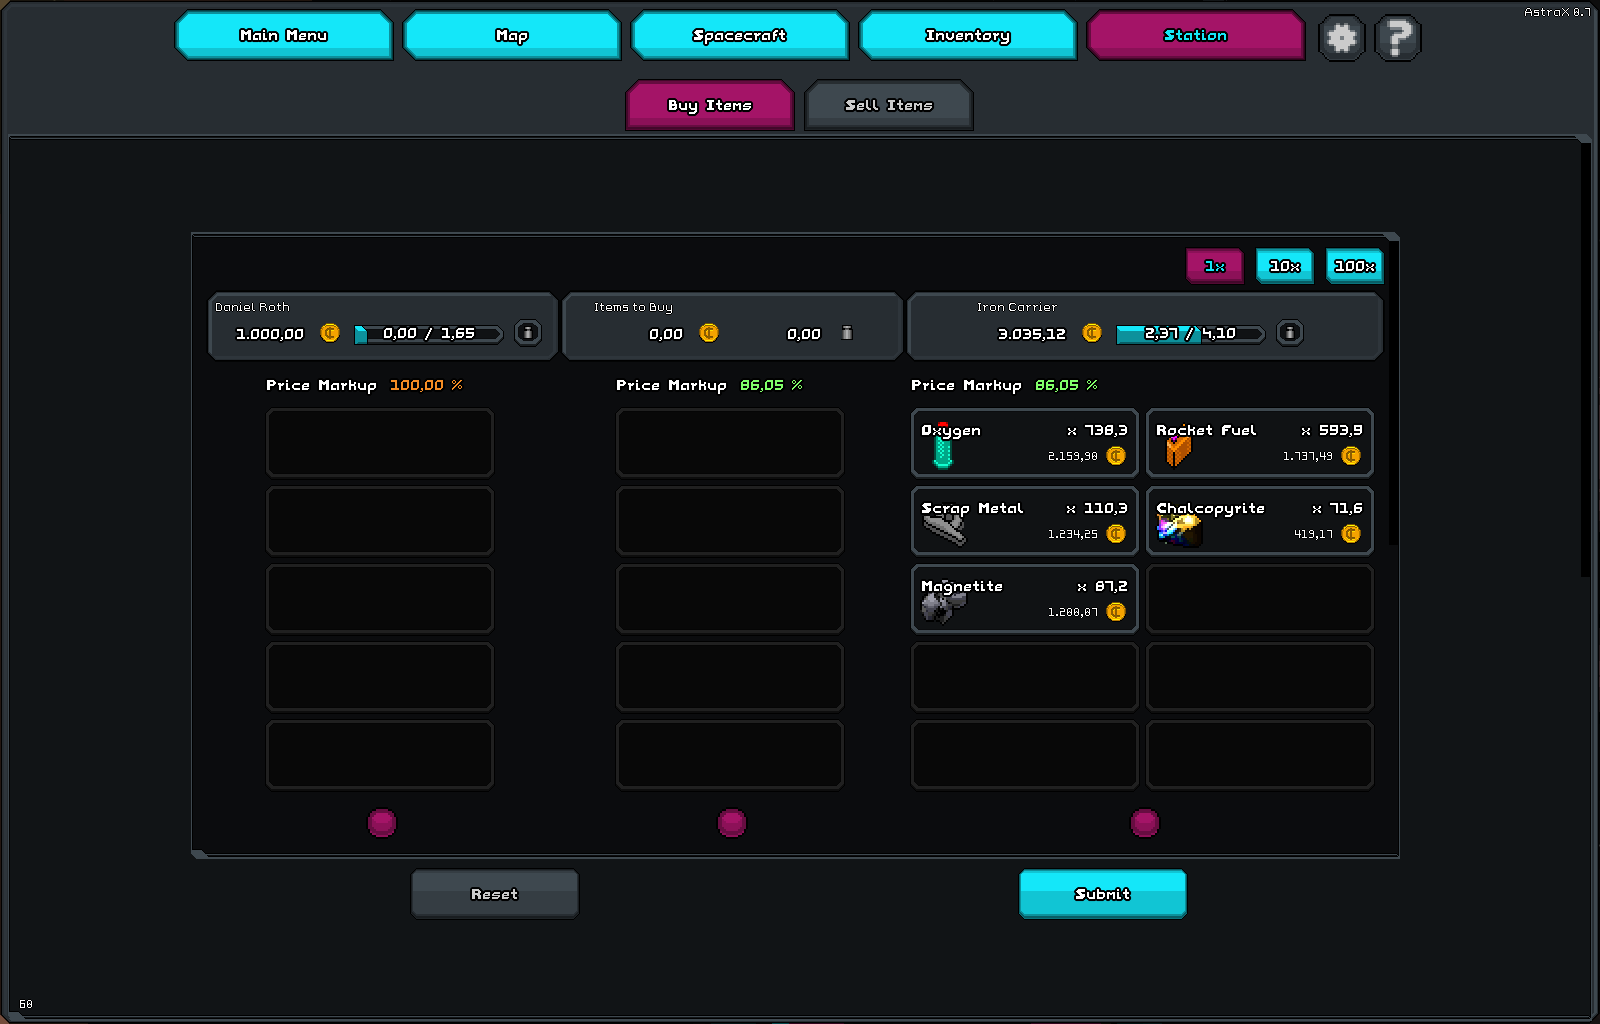Select the Rocket Fuel item
This screenshot has height=1024, width=1600.
pyautogui.click(x=1259, y=442)
